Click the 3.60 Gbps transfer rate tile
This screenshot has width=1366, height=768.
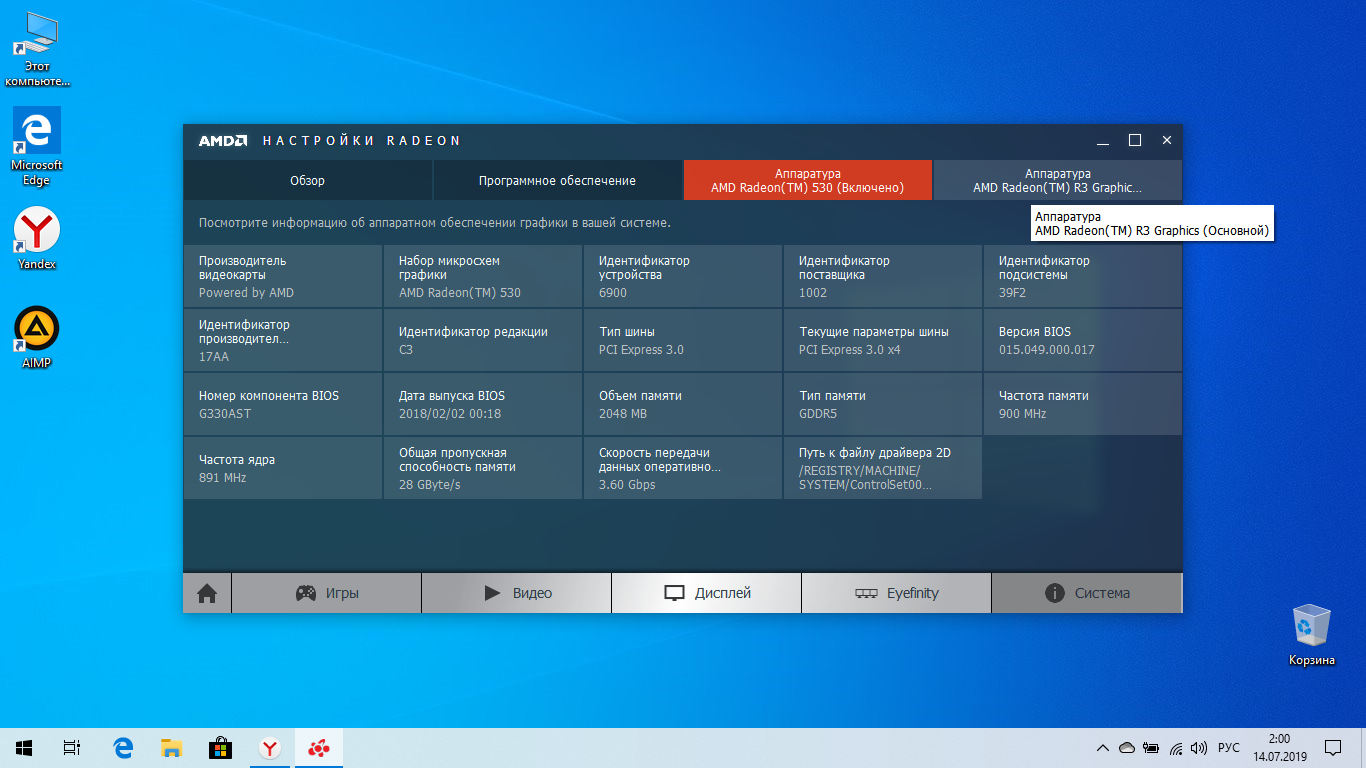click(683, 468)
